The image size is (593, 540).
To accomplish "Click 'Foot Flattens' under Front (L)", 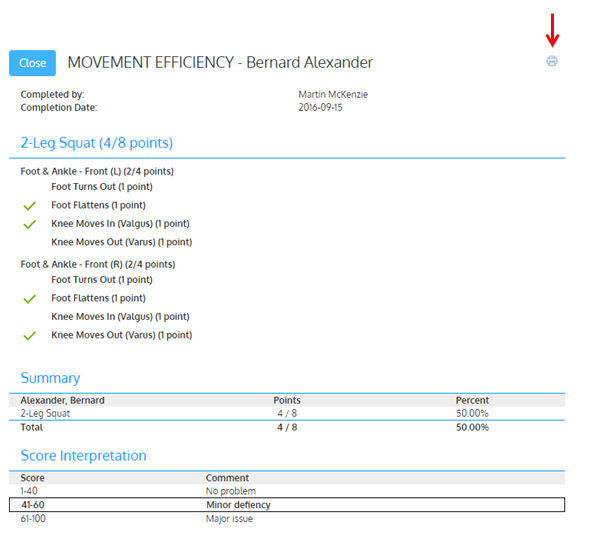I will point(98,205).
